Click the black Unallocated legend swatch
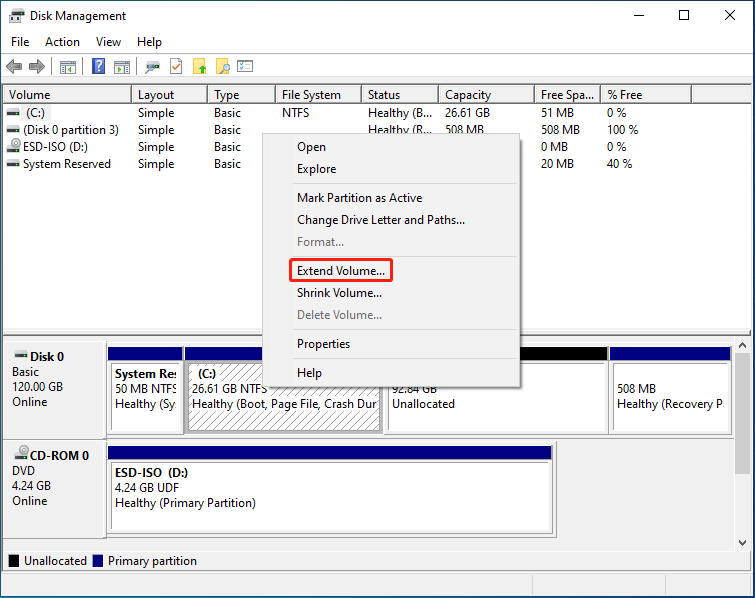The image size is (755, 598). click(x=14, y=561)
